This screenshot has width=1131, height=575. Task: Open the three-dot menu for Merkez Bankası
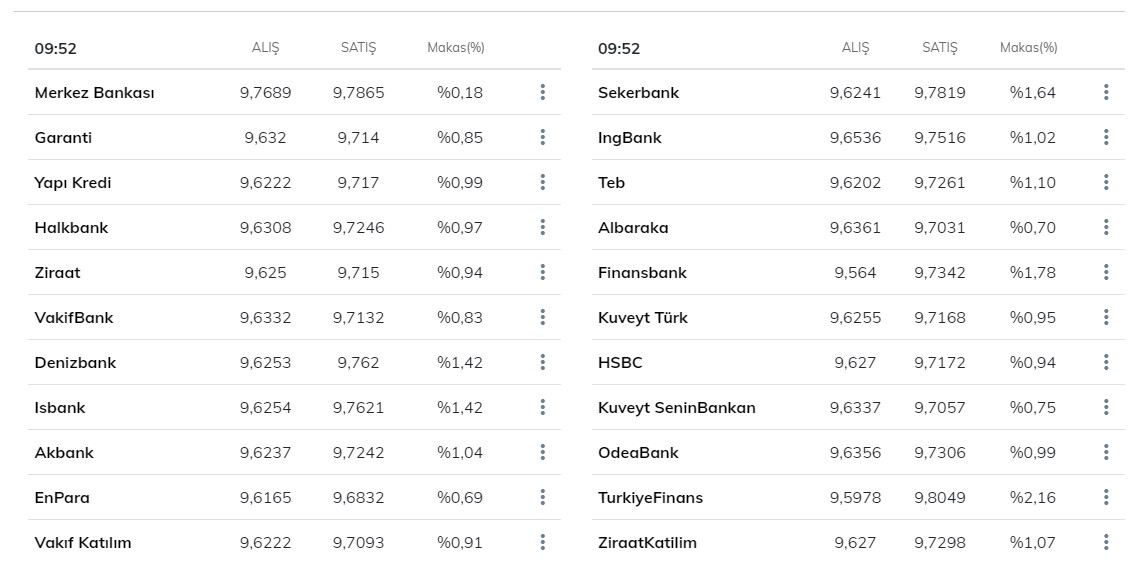click(x=542, y=92)
